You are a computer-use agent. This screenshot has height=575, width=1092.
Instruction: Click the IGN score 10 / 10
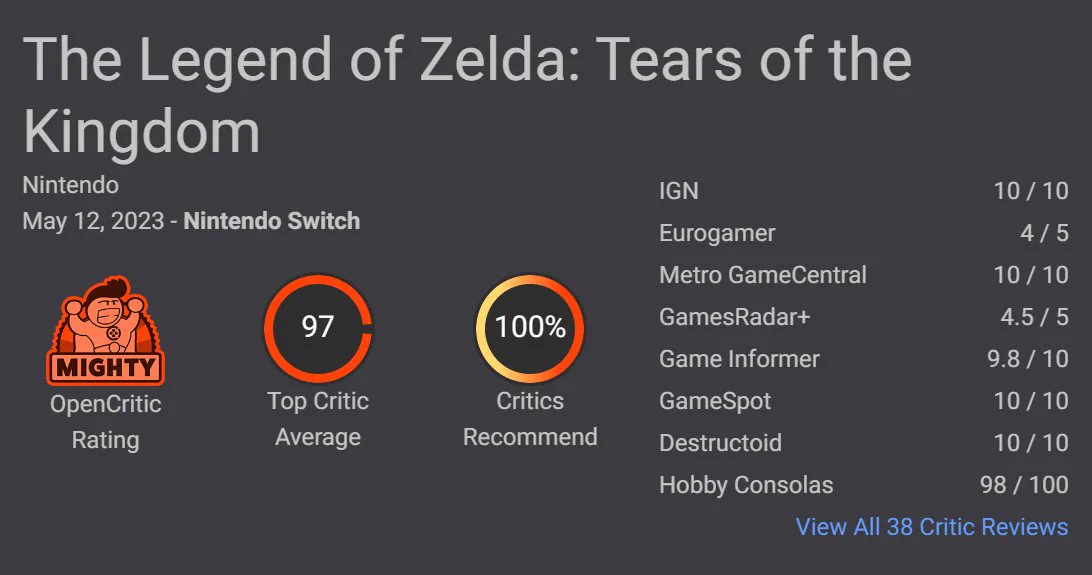point(1031,191)
